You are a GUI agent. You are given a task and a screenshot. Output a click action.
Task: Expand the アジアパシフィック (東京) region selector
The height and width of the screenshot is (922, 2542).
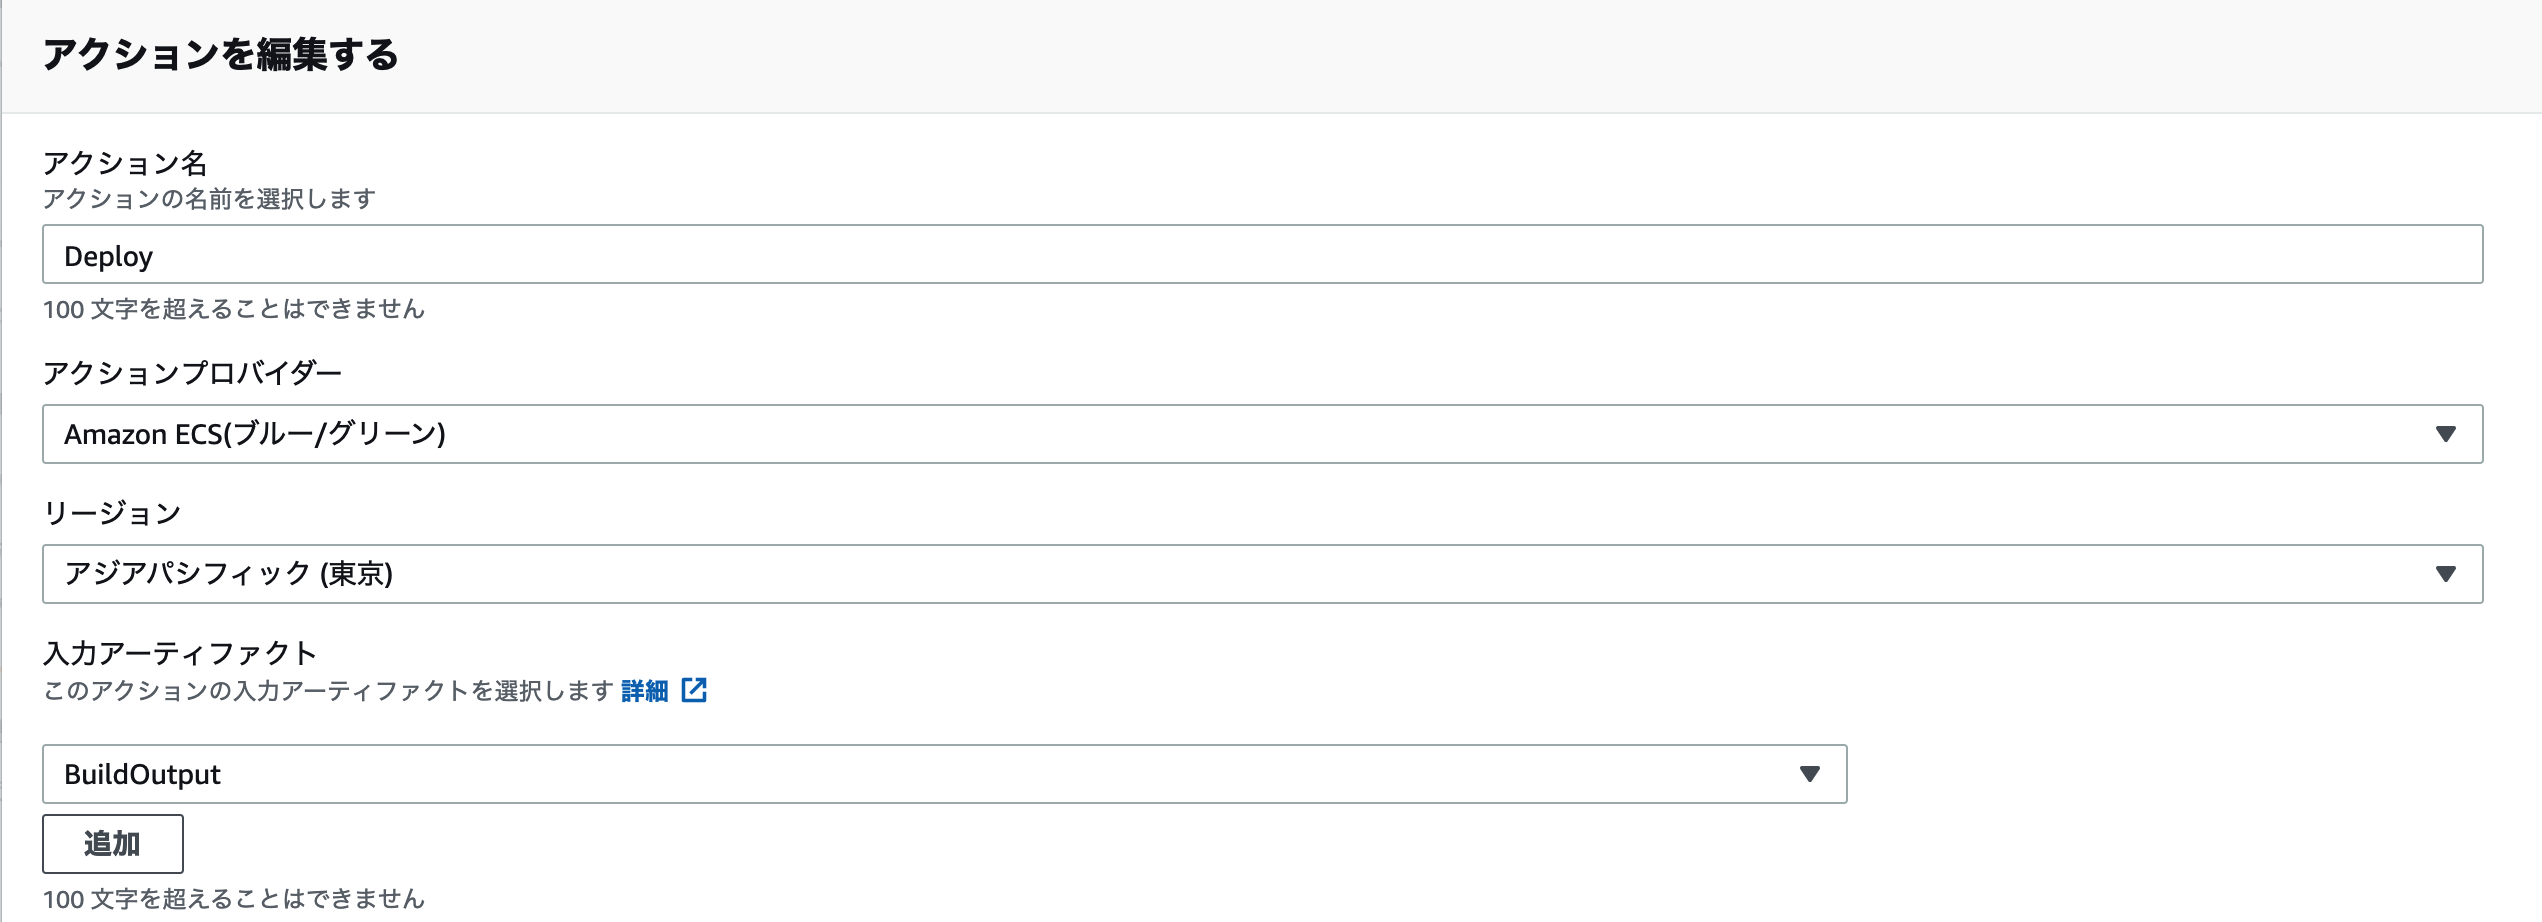[x=1262, y=574]
